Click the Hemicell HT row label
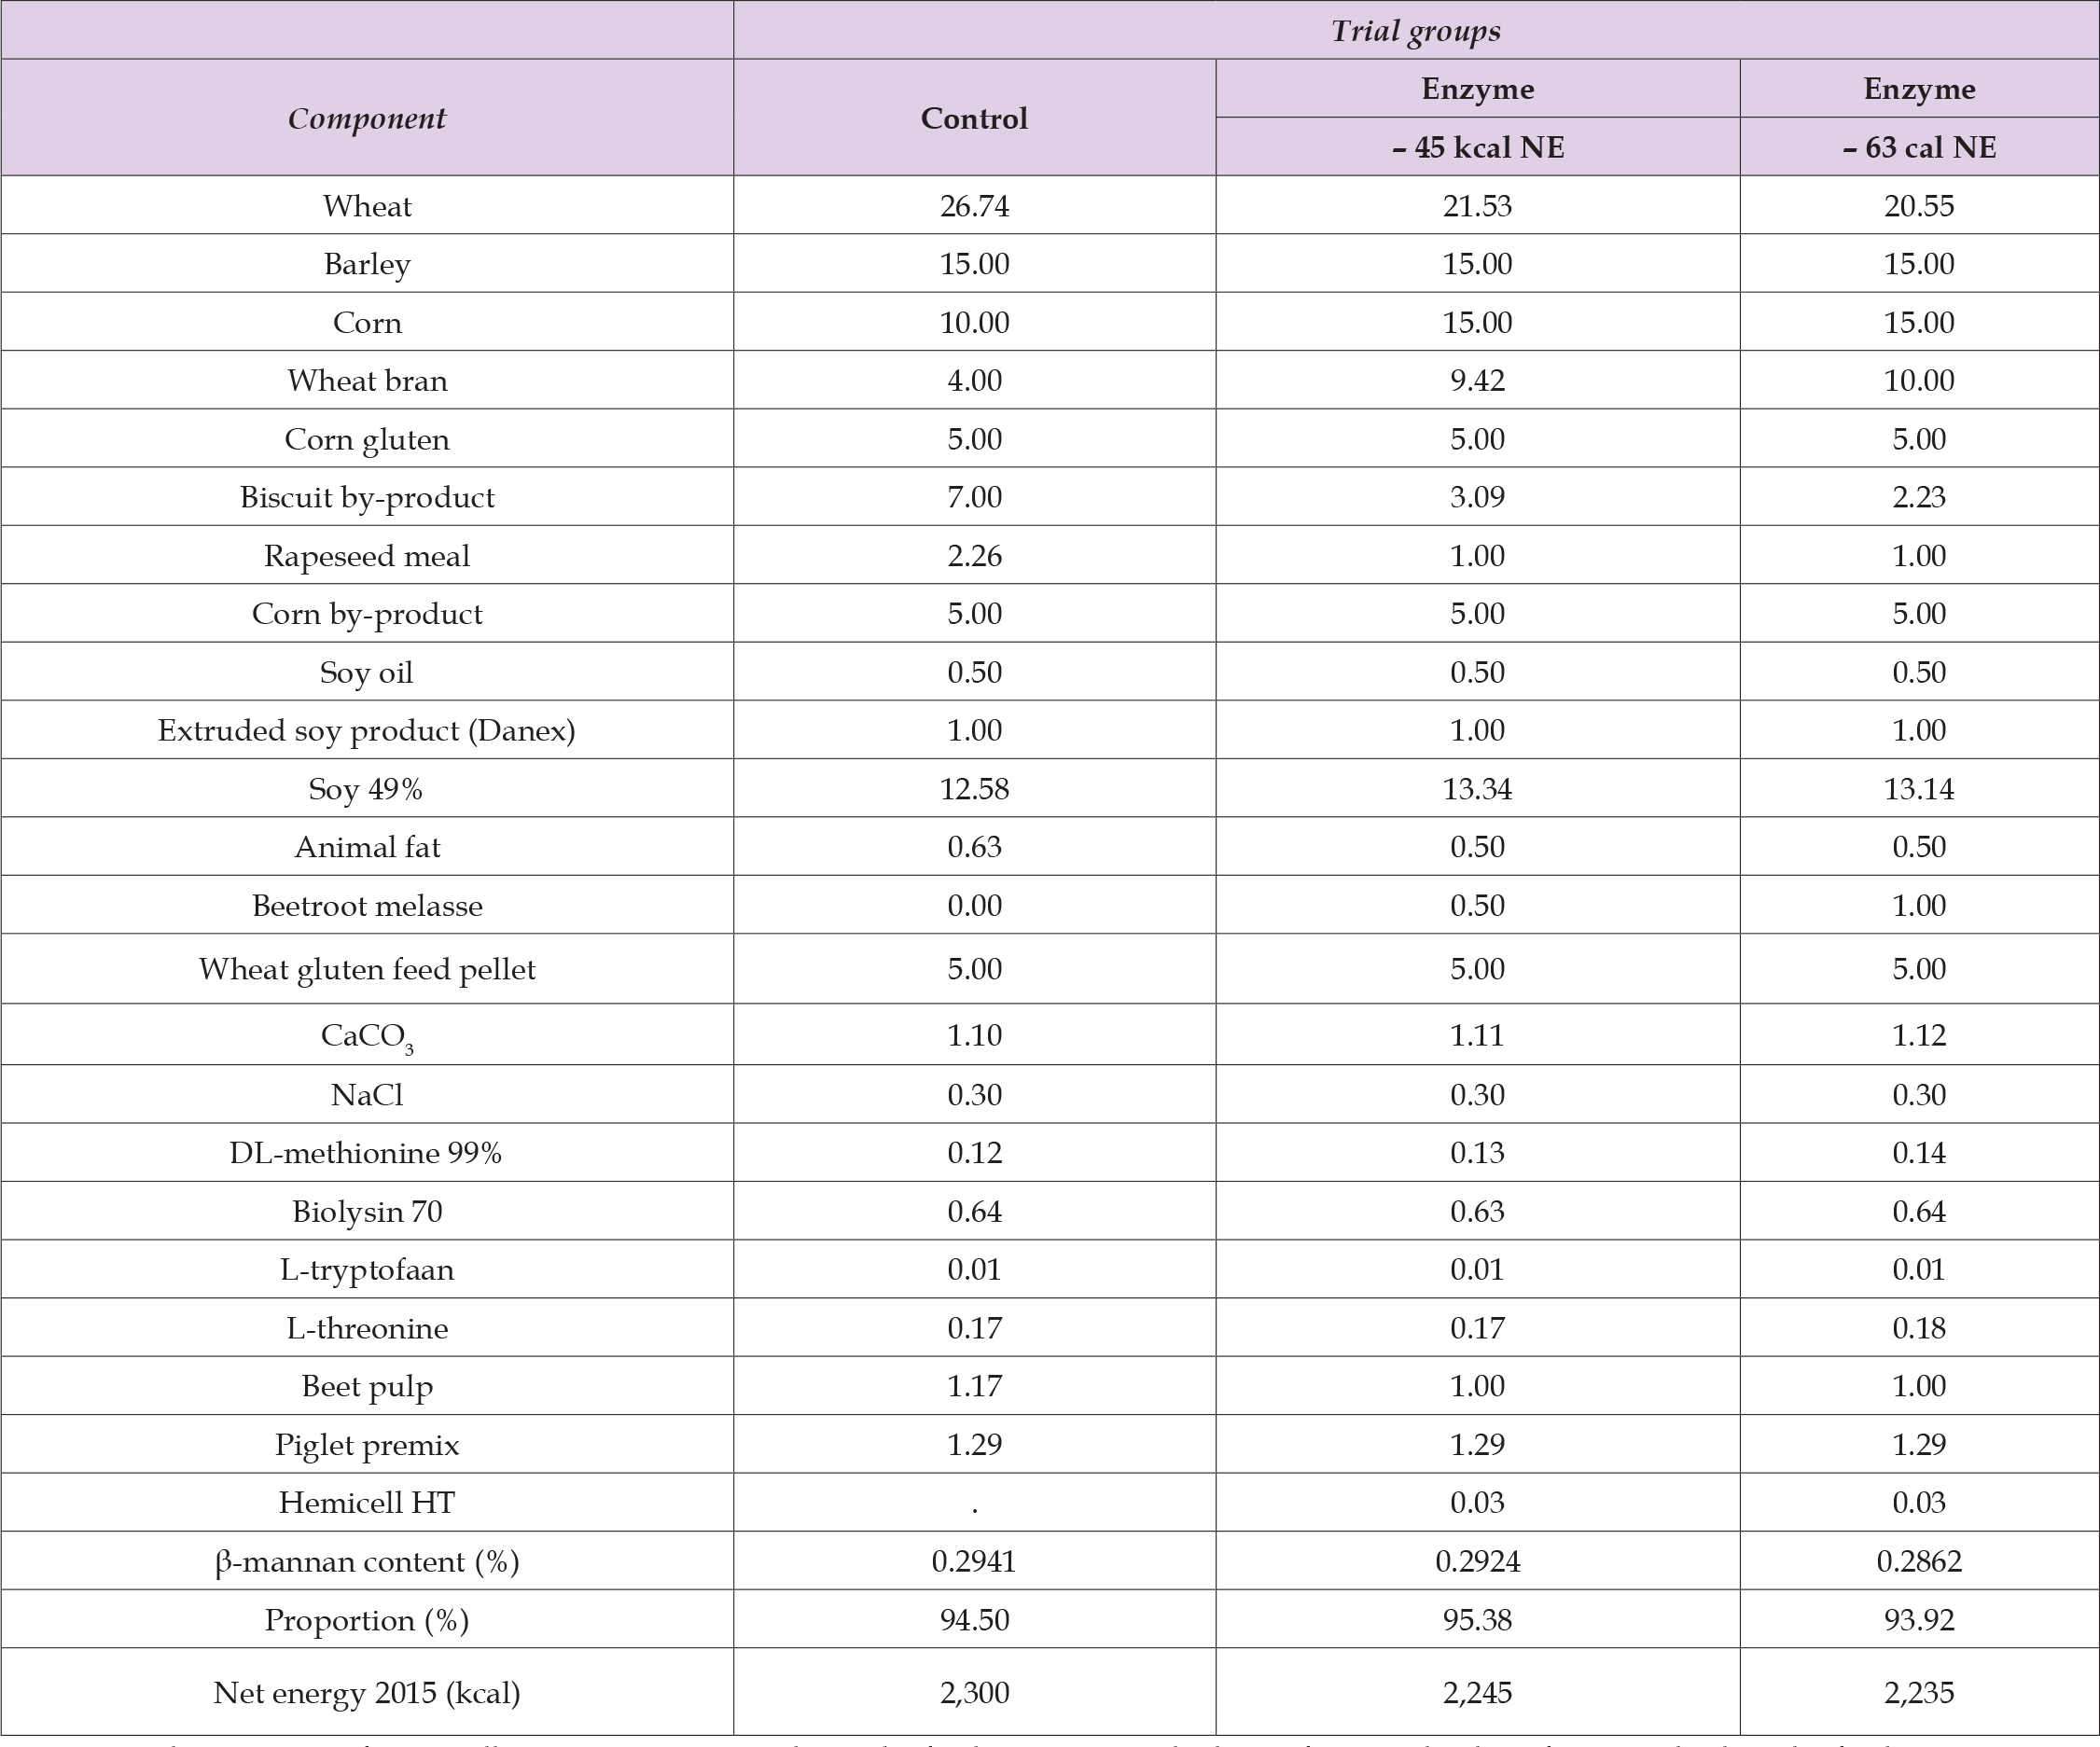Image resolution: width=2100 pixels, height=1747 pixels. coord(367,1503)
